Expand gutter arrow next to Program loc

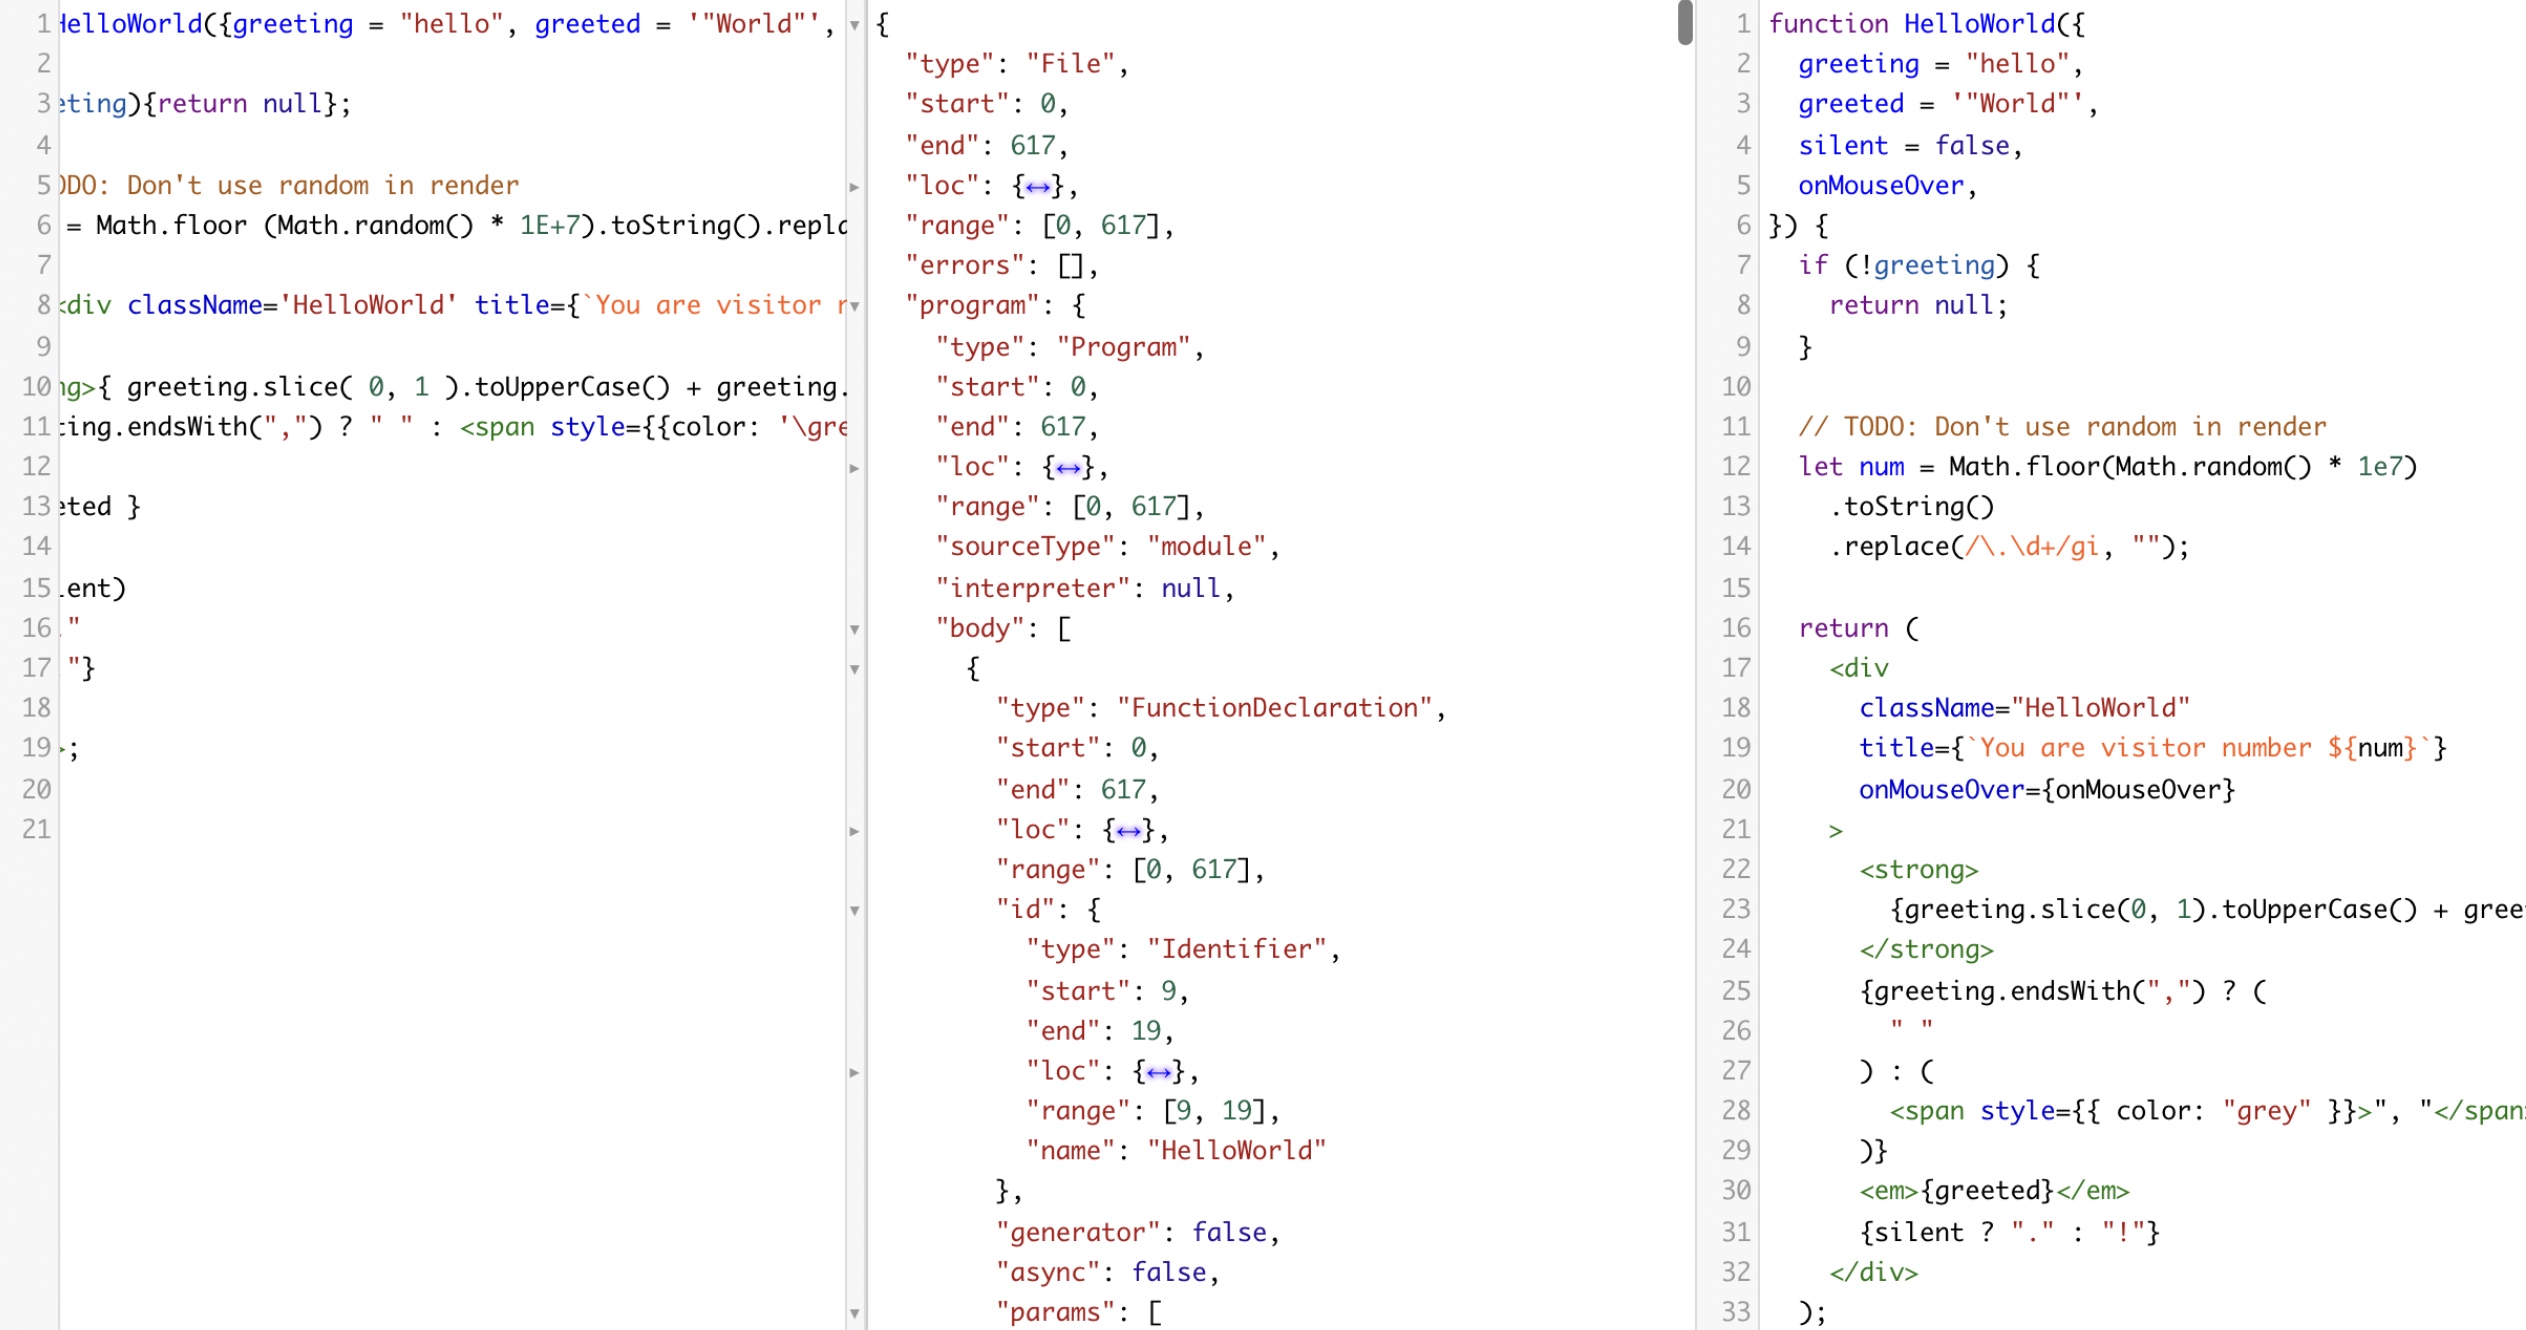854,468
